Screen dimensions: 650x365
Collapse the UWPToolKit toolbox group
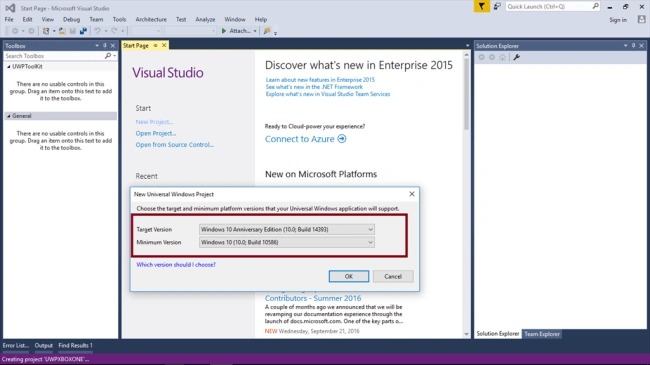pyautogui.click(x=8, y=66)
